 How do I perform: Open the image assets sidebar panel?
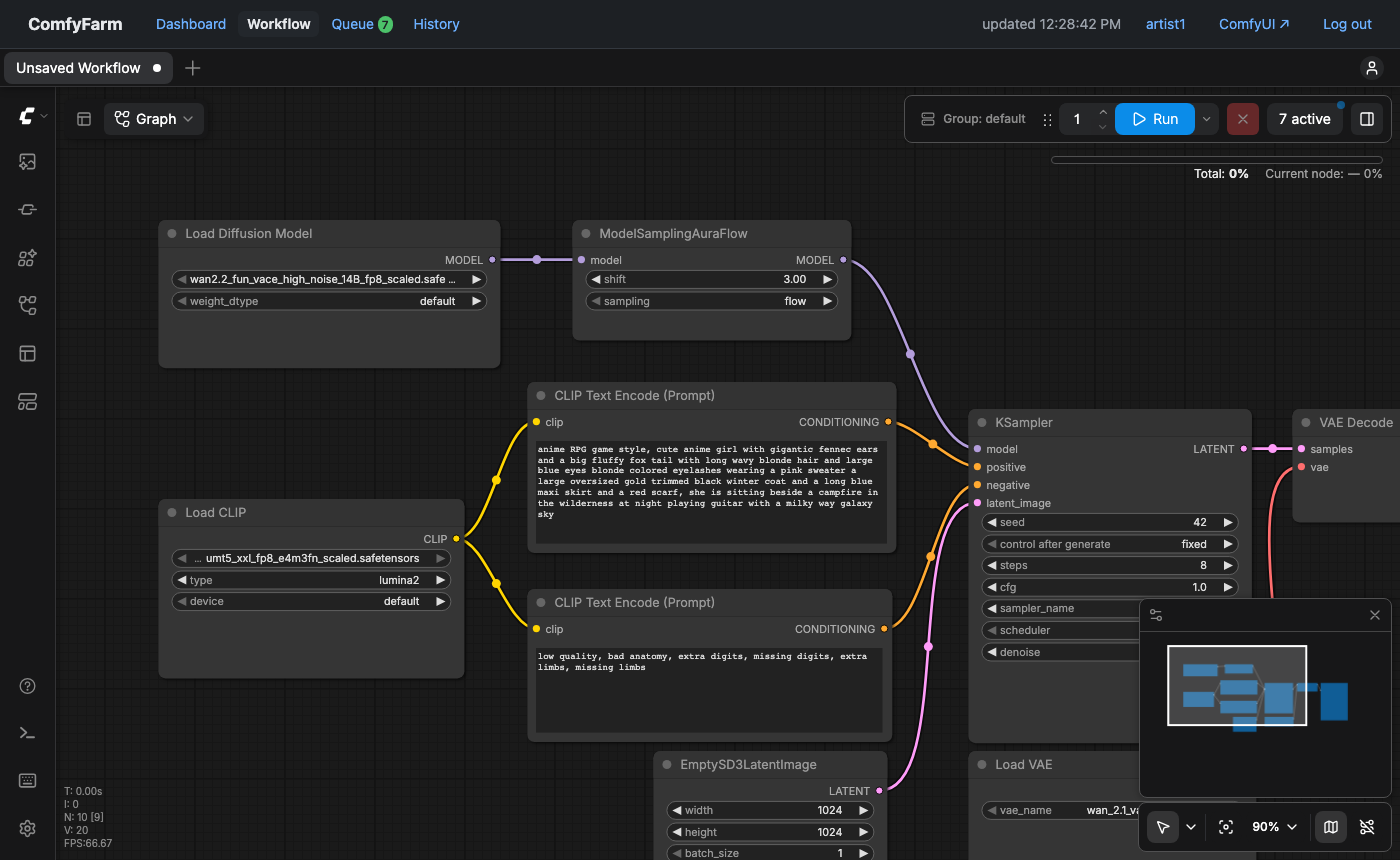pyautogui.click(x=28, y=162)
